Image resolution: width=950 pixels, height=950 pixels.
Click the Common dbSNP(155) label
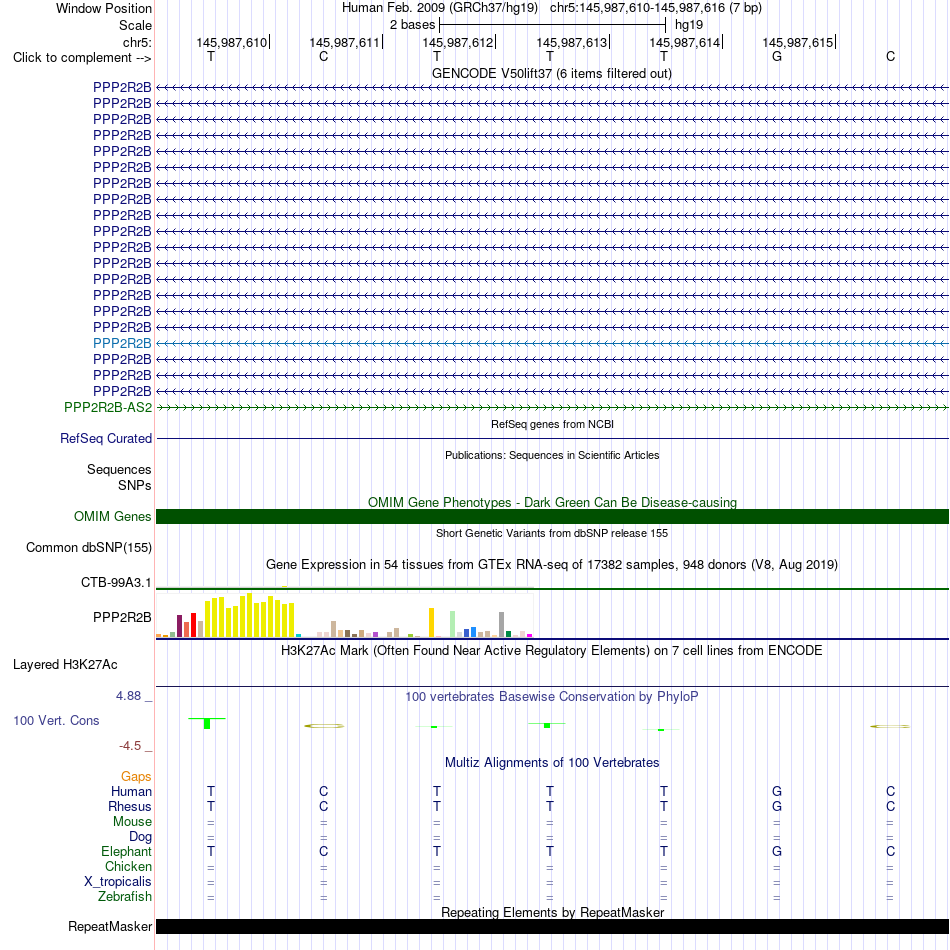[88, 548]
